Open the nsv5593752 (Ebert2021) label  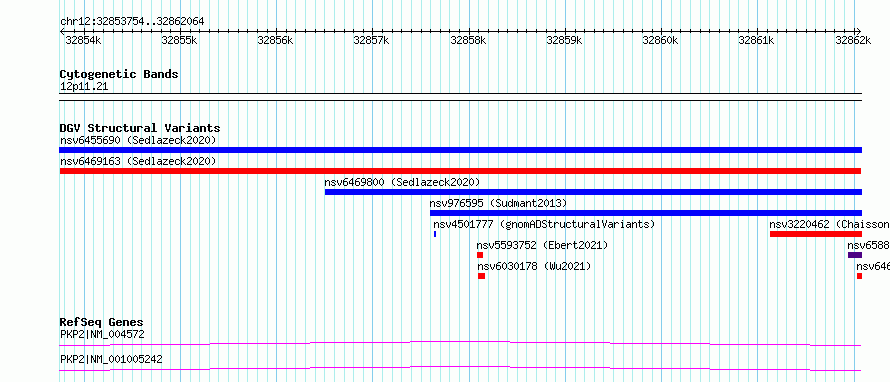click(x=542, y=245)
